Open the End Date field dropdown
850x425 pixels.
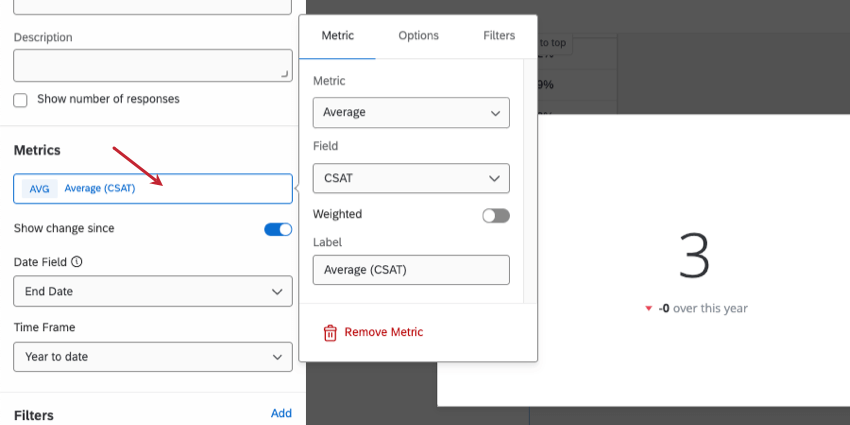click(153, 291)
